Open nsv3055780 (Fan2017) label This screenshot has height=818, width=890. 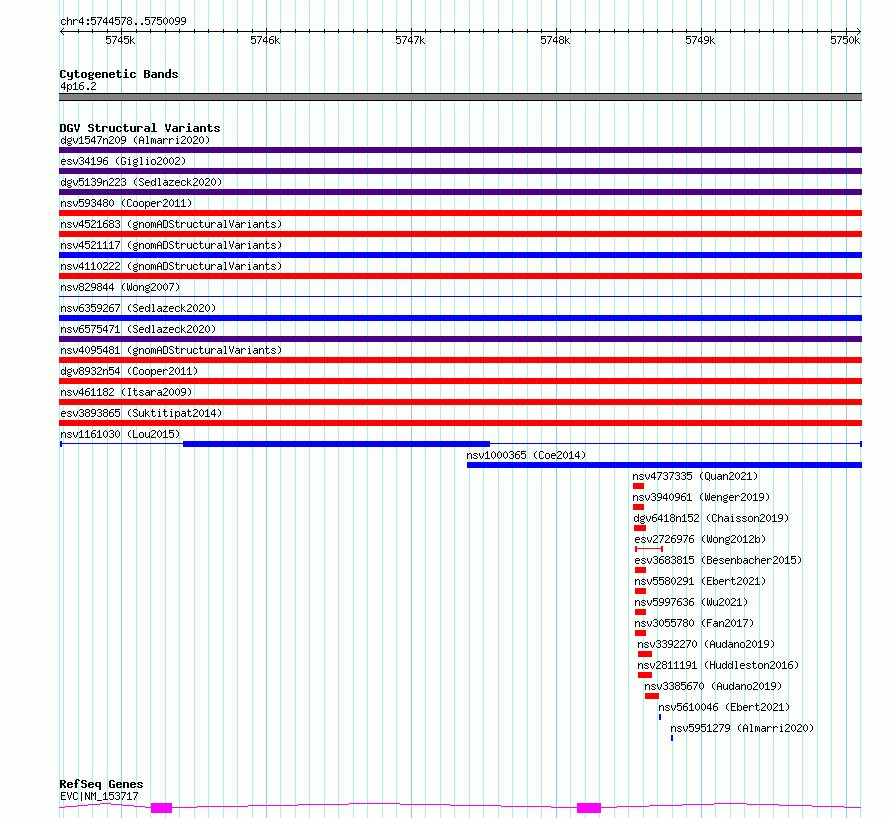[694, 623]
